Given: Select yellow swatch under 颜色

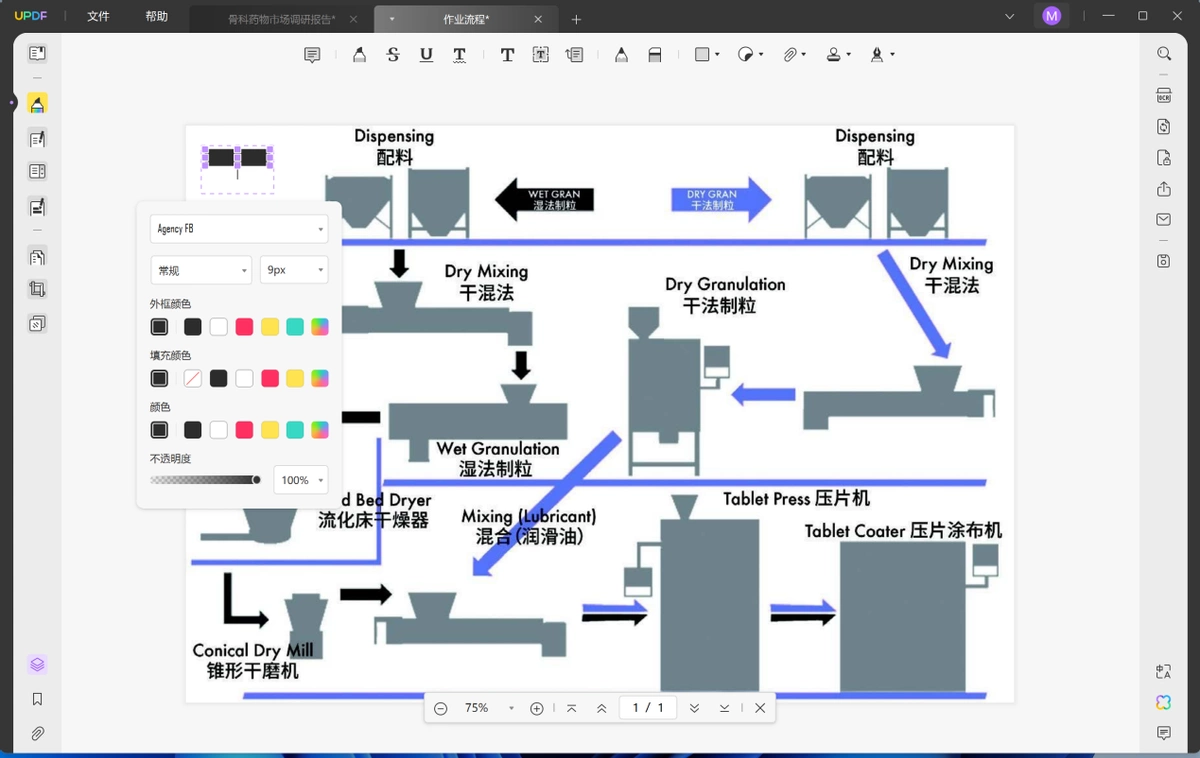Looking at the screenshot, I should click(270, 430).
